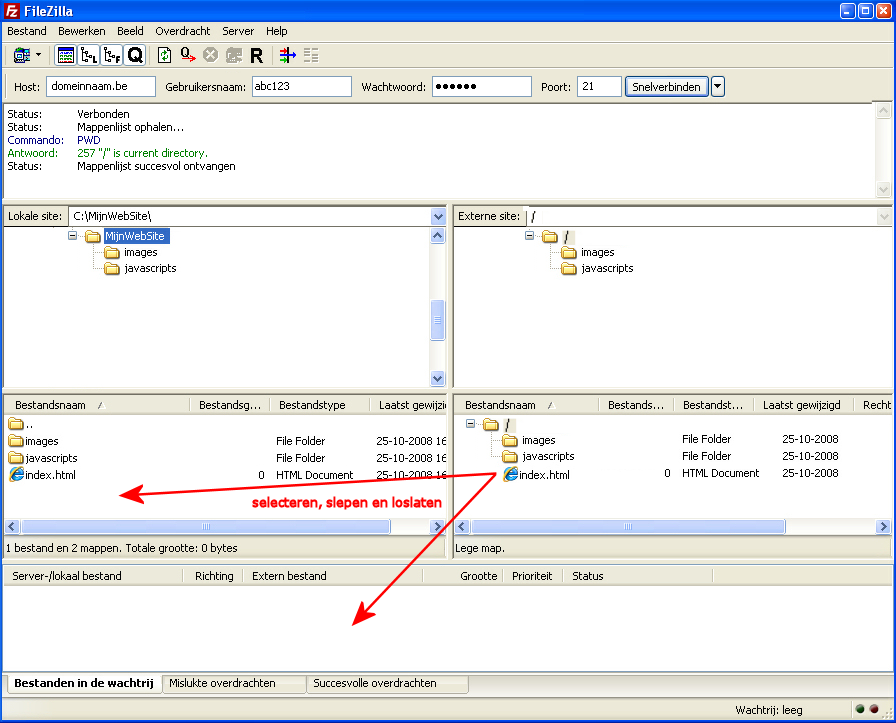Click local list scroll left arrow
The image size is (896, 723).
point(12,526)
